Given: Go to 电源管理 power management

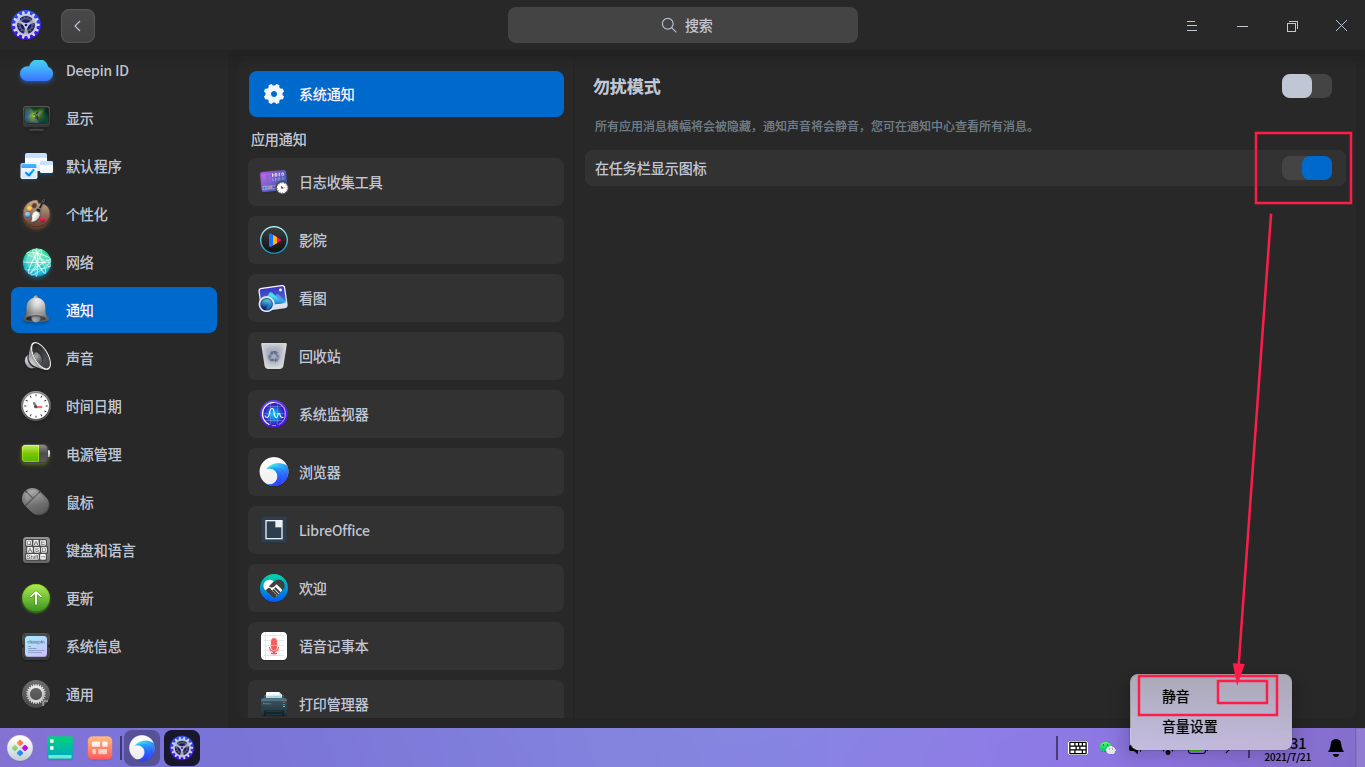Looking at the screenshot, I should pos(114,455).
